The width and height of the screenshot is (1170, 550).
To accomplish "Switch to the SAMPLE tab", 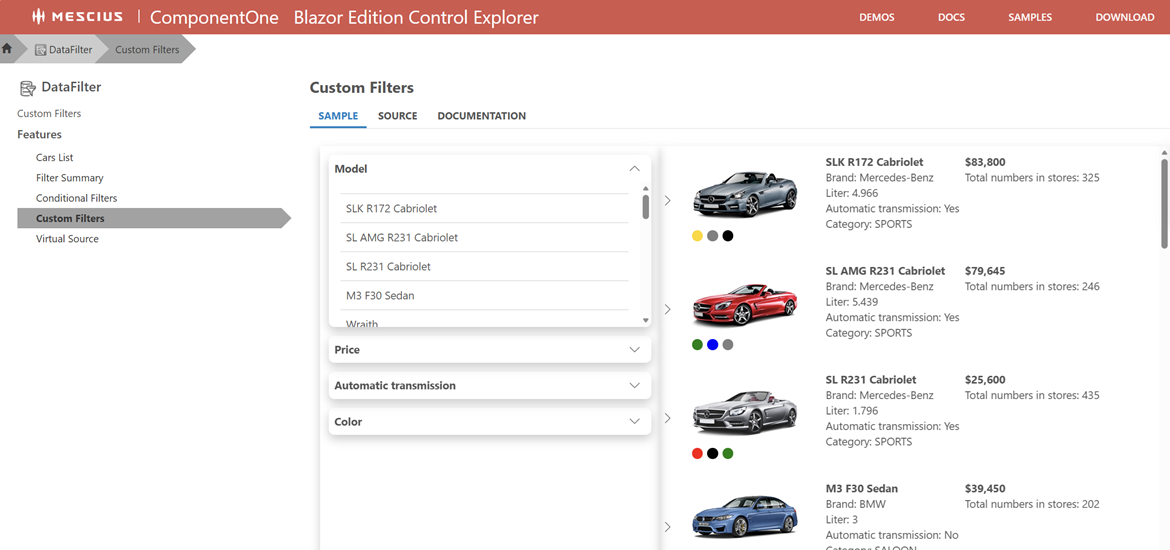I will (x=338, y=116).
